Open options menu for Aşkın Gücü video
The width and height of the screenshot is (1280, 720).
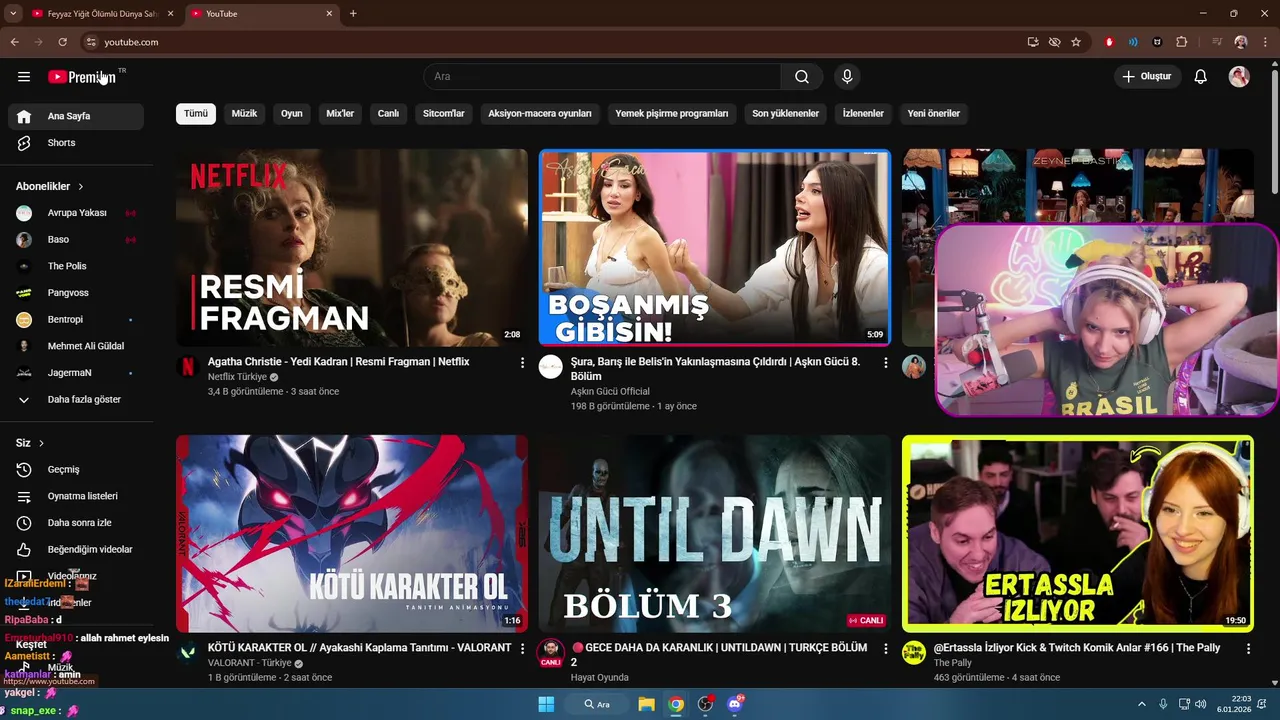click(885, 363)
